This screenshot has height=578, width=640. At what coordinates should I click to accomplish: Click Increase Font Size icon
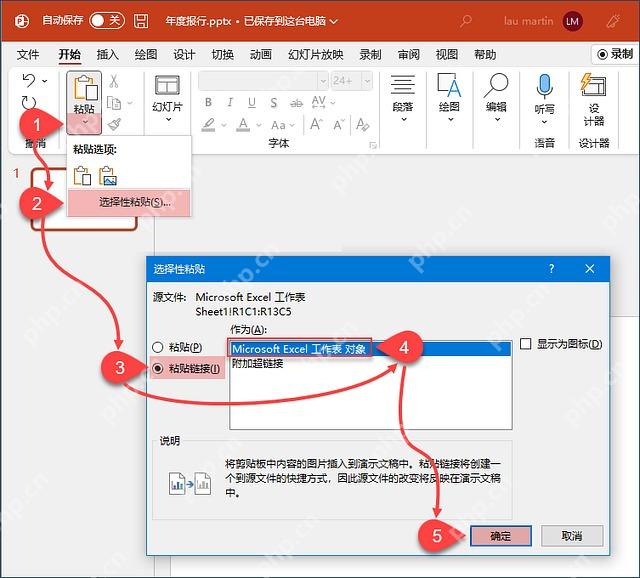click(x=315, y=124)
